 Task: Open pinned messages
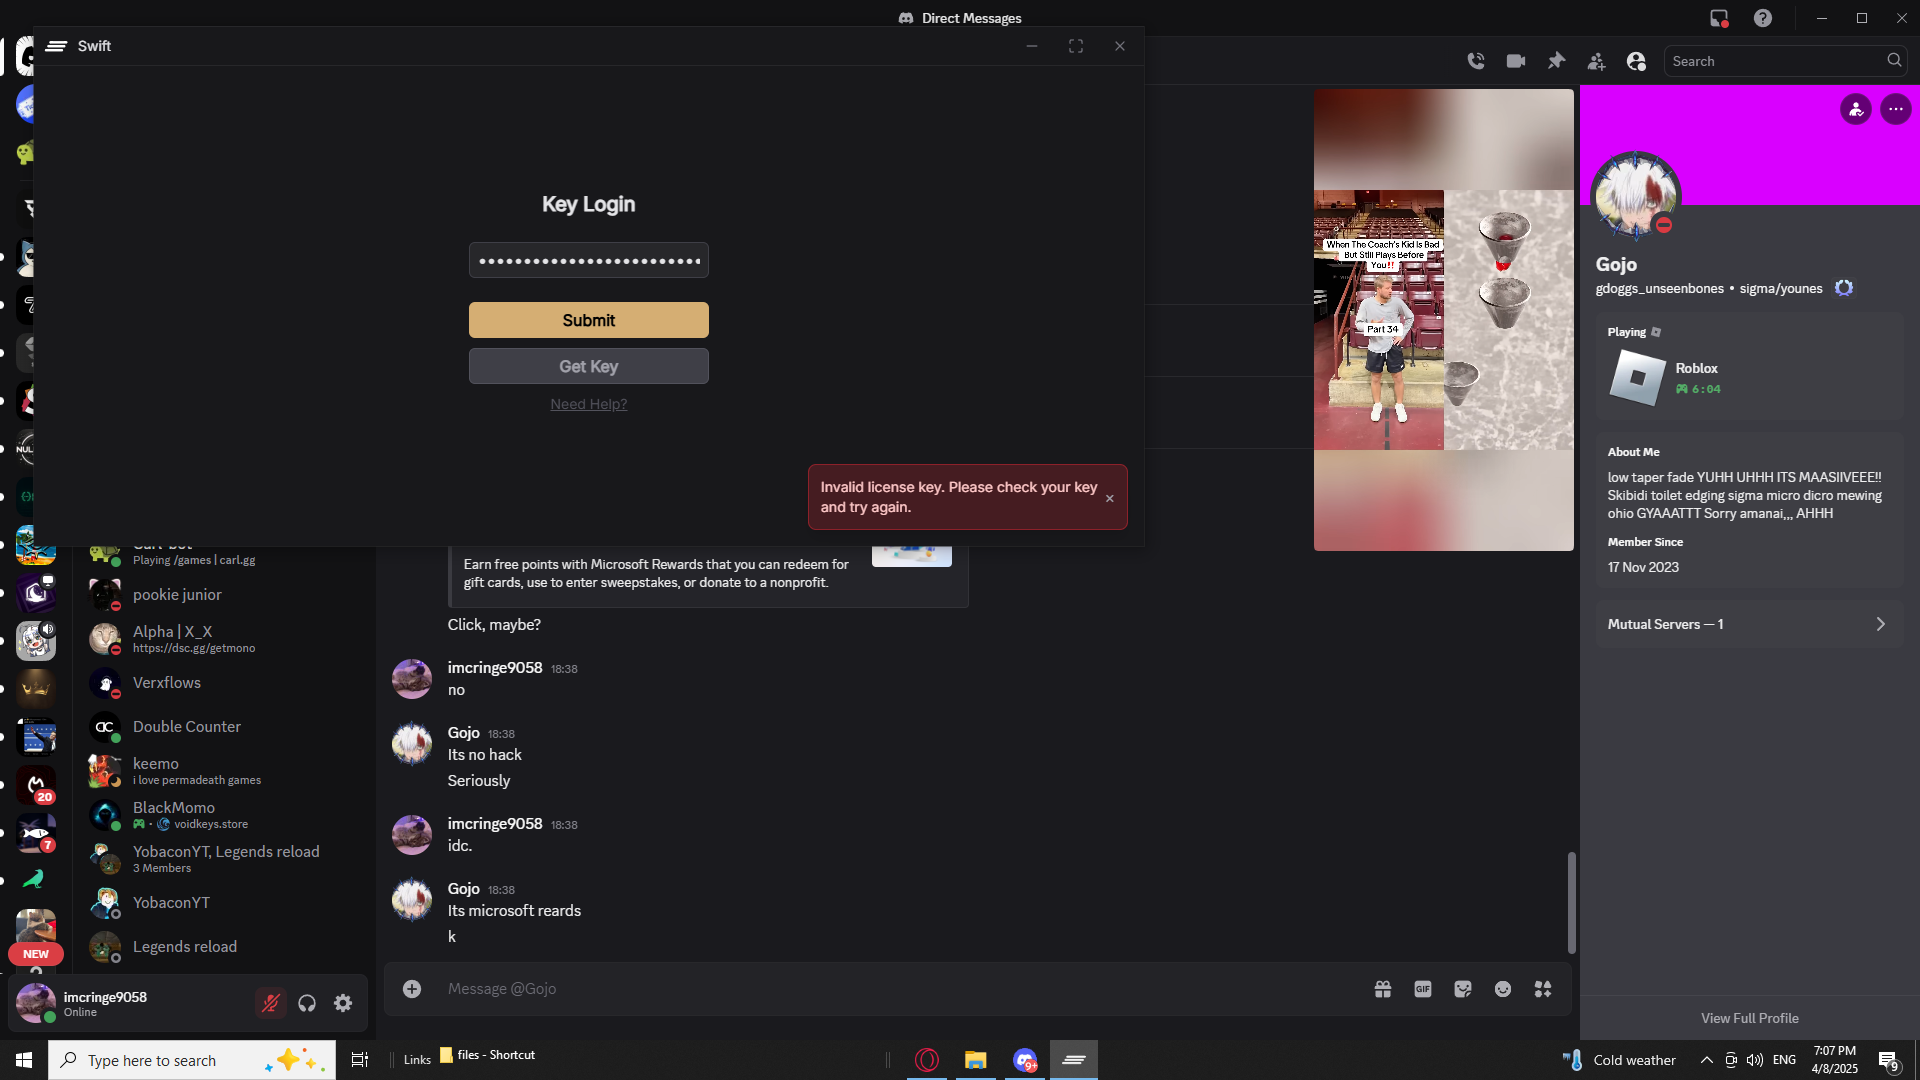coord(1556,61)
